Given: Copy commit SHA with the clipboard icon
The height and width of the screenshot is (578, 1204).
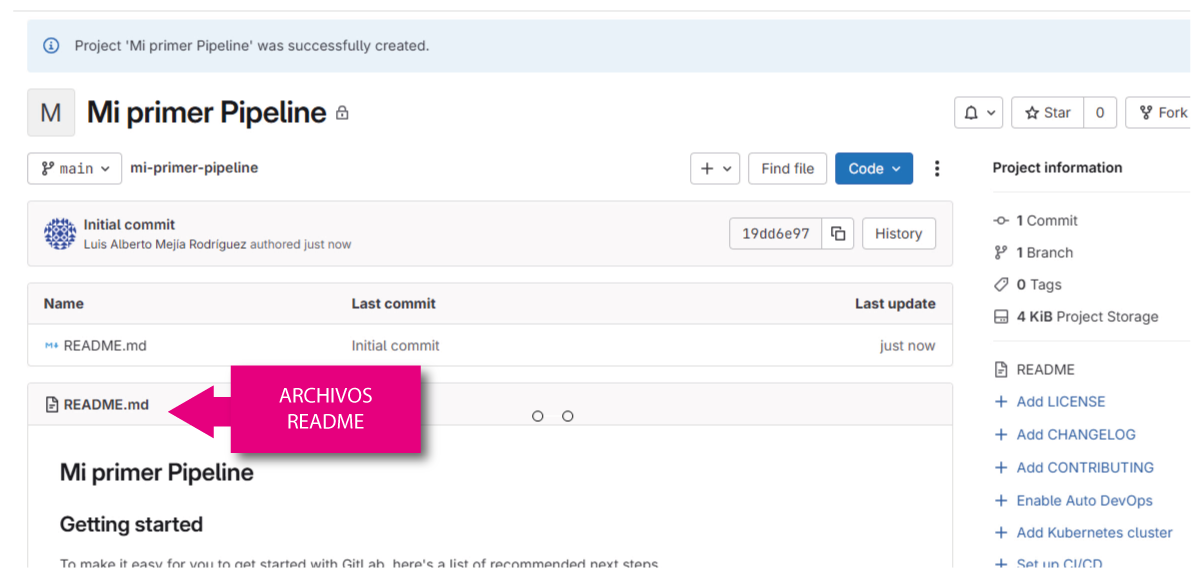Looking at the screenshot, I should point(838,234).
